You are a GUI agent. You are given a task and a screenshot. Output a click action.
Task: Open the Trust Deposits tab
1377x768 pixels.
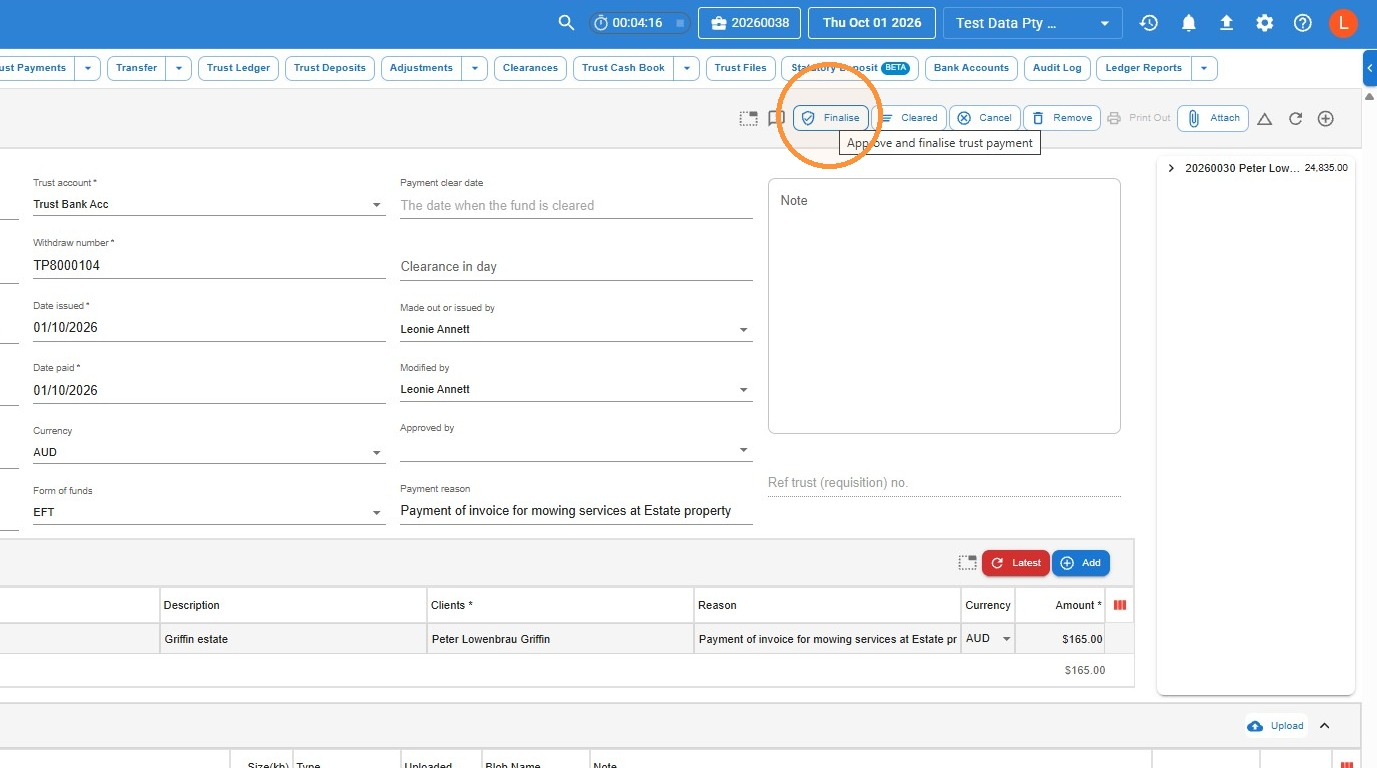coord(330,68)
